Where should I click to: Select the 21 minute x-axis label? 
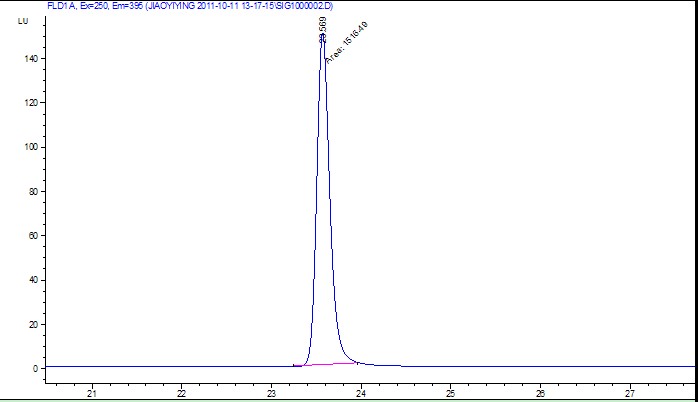pos(92,394)
